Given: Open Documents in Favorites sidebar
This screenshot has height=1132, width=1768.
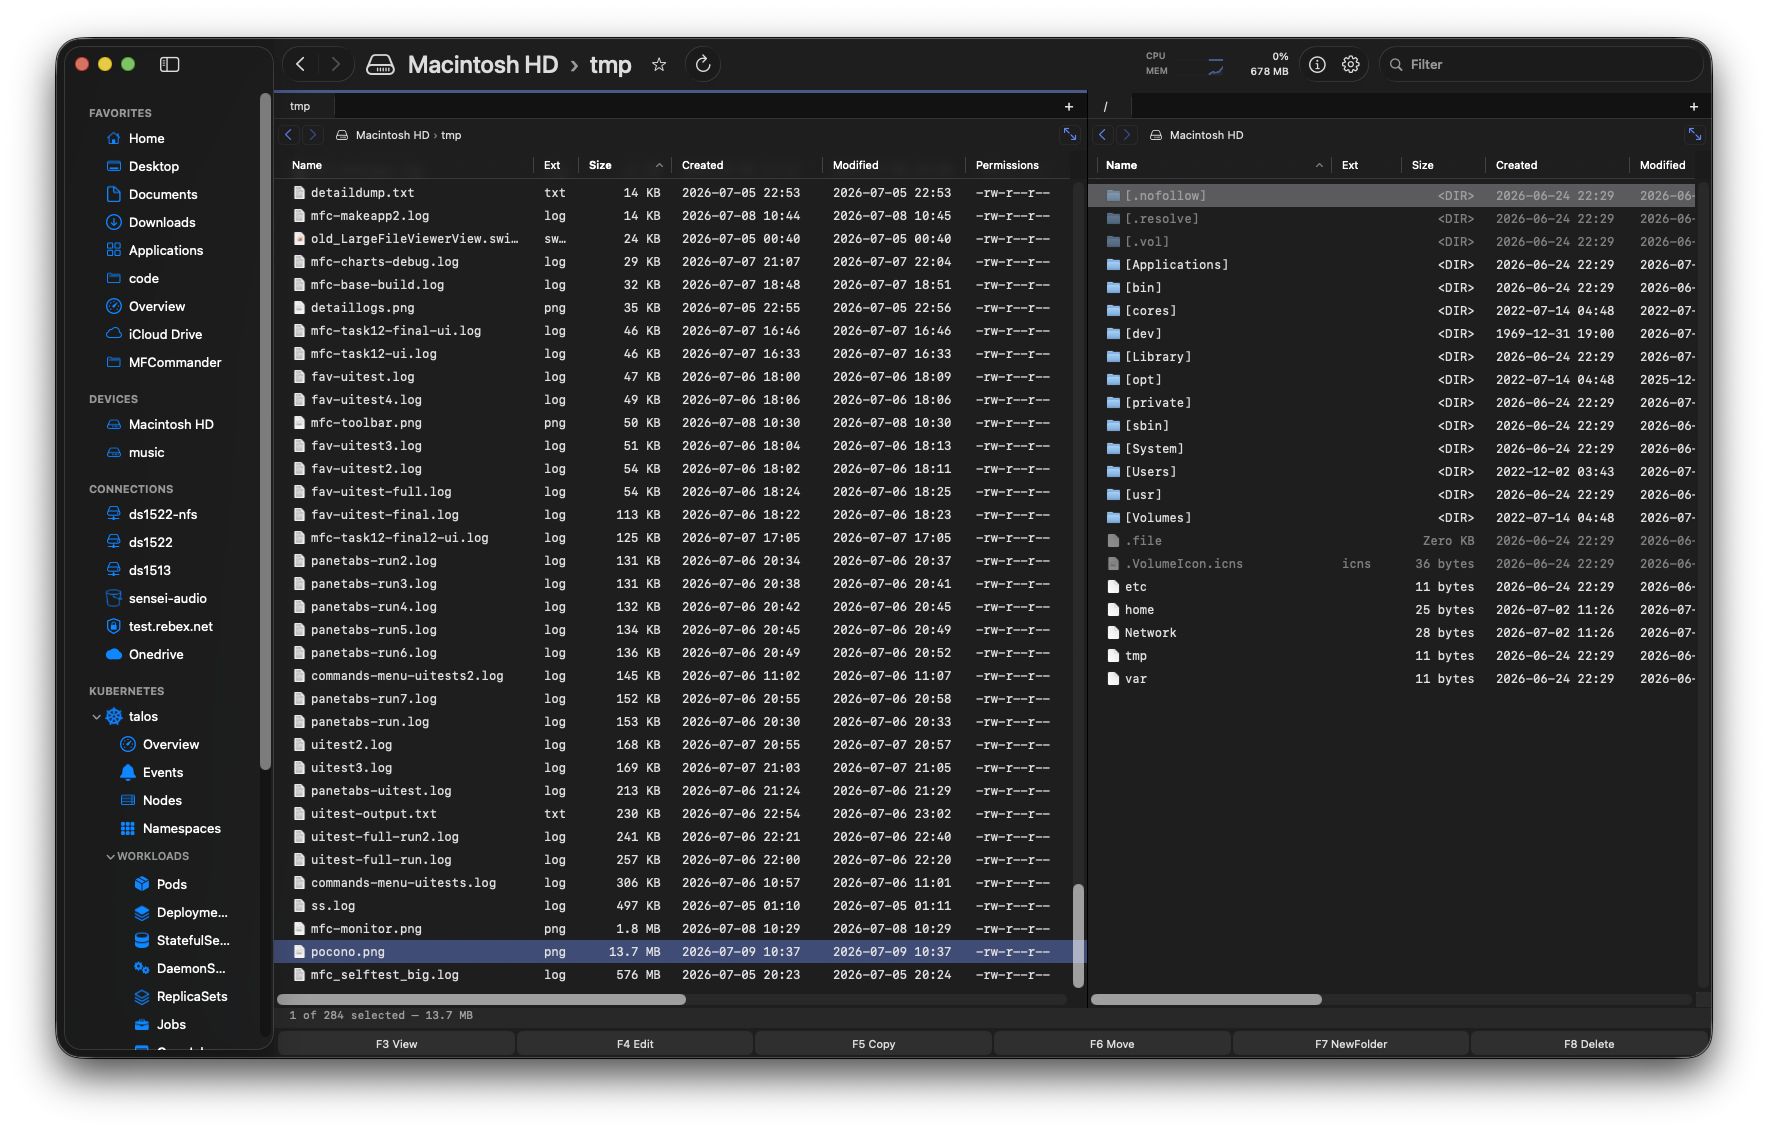Looking at the screenshot, I should point(163,194).
